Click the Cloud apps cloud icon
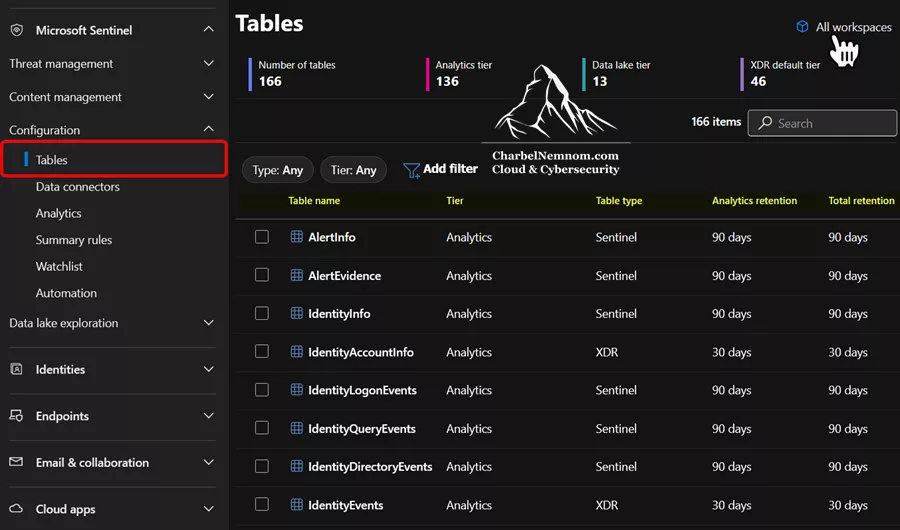The height and width of the screenshot is (530, 900). point(17,509)
